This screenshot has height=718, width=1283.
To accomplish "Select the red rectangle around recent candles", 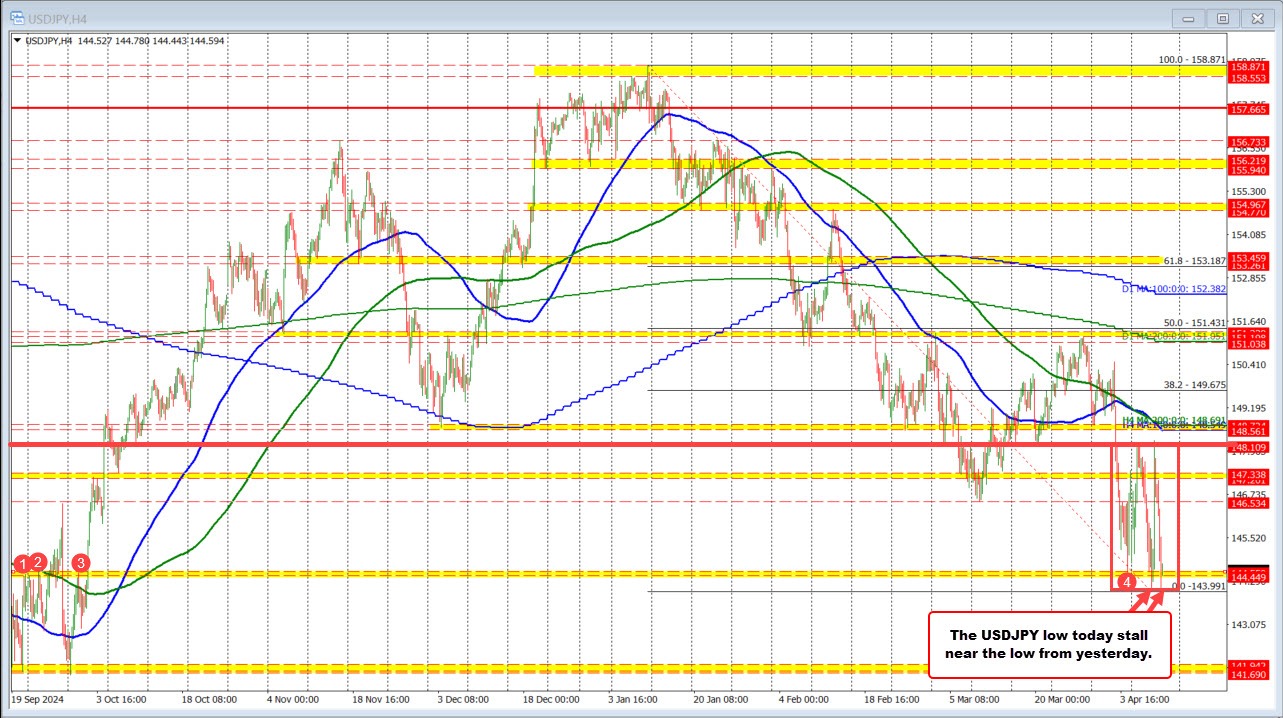I will pos(1178,520).
